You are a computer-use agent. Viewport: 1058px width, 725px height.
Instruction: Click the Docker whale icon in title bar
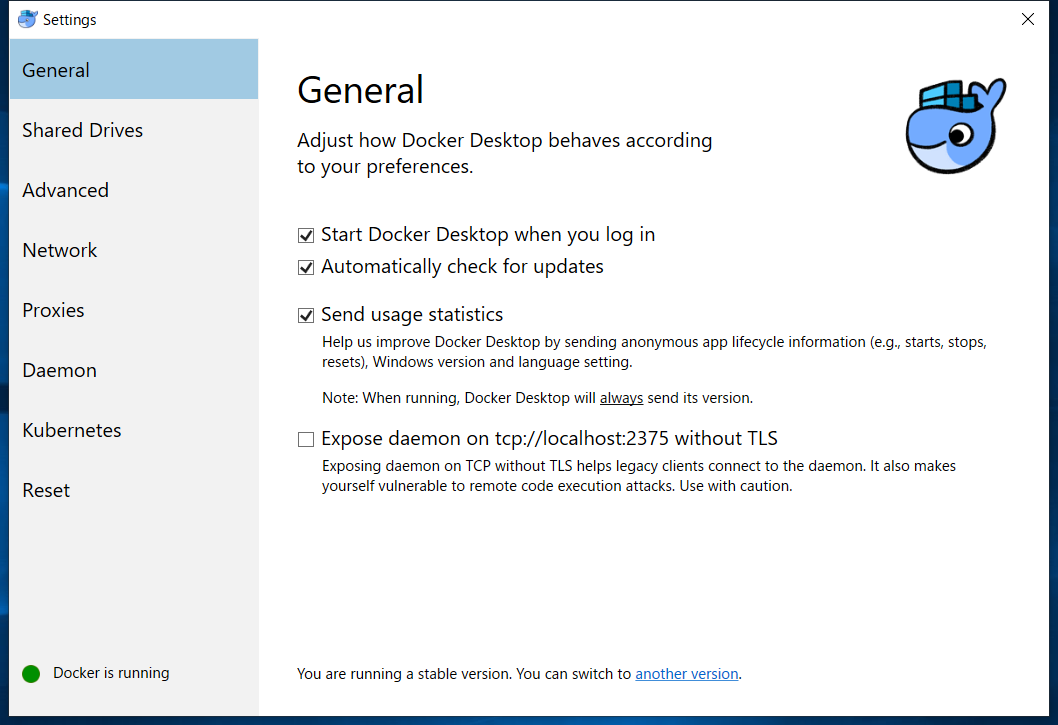pos(28,19)
